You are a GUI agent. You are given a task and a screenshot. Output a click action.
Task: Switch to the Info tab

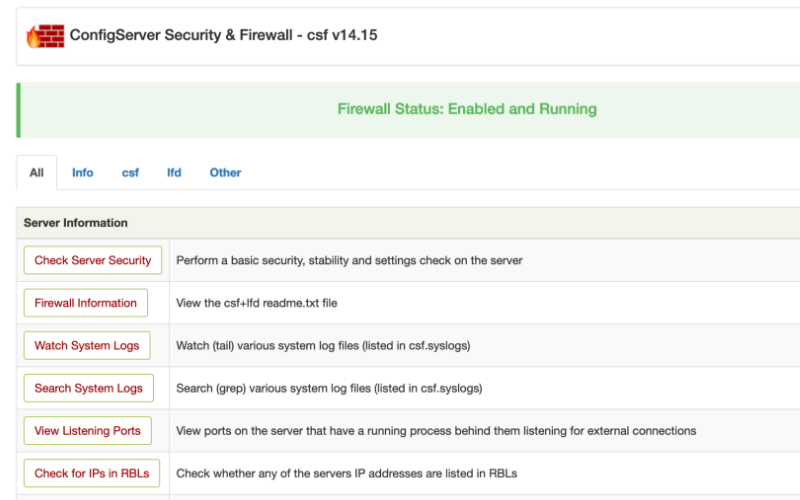tap(83, 173)
